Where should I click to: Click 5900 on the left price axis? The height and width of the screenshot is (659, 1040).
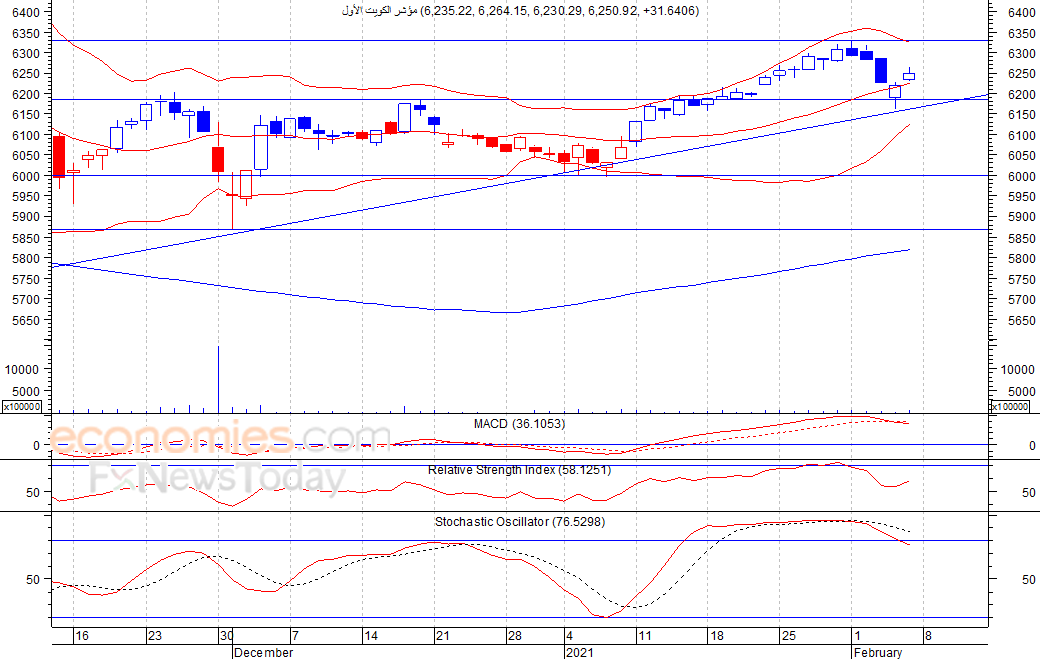click(26, 217)
